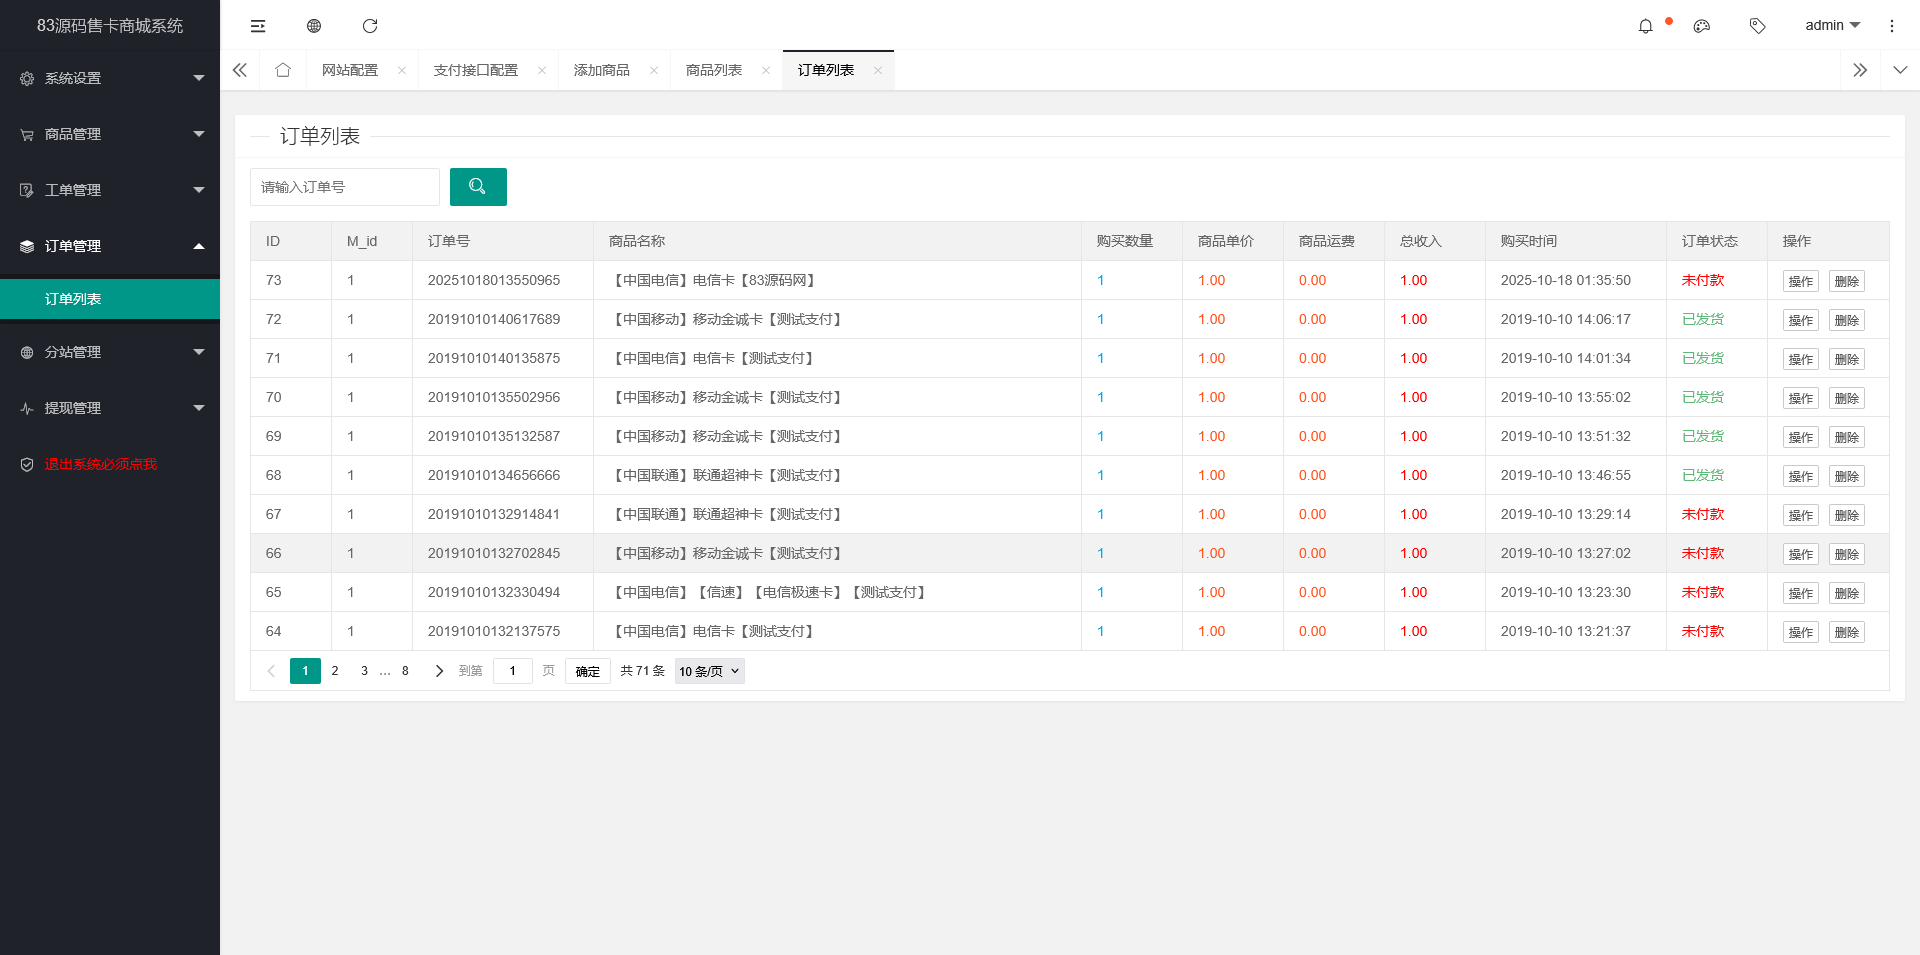Open the tab operations dropdown chevron
Image resolution: width=1920 pixels, height=955 pixels.
point(1900,70)
